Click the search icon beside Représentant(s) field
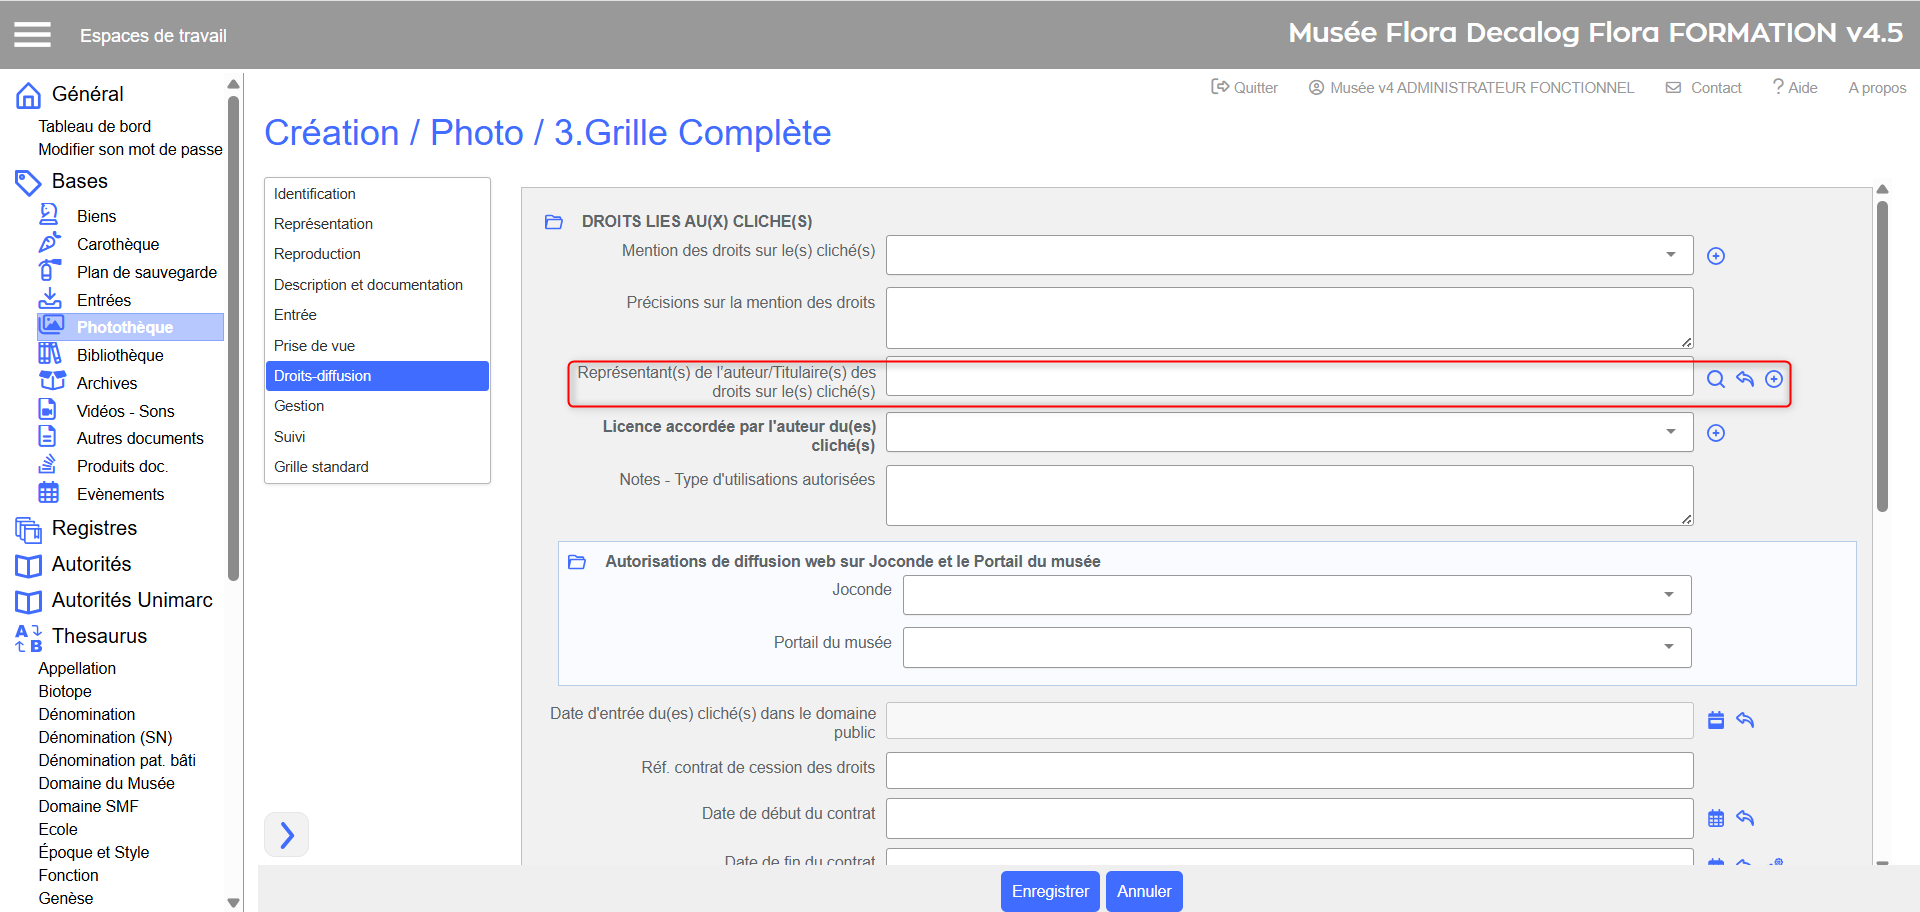 click(1715, 379)
